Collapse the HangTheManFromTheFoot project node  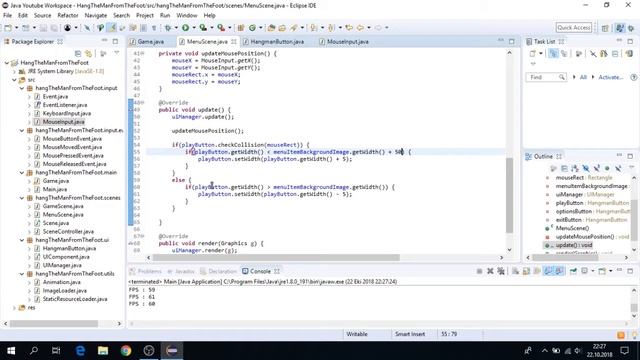coord(7,63)
